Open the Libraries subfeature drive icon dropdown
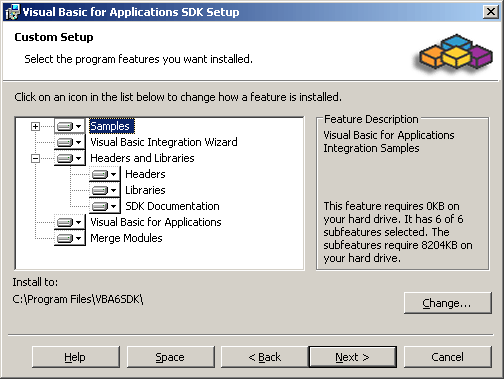Image resolution: width=504 pixels, height=379 pixels. click(x=104, y=190)
